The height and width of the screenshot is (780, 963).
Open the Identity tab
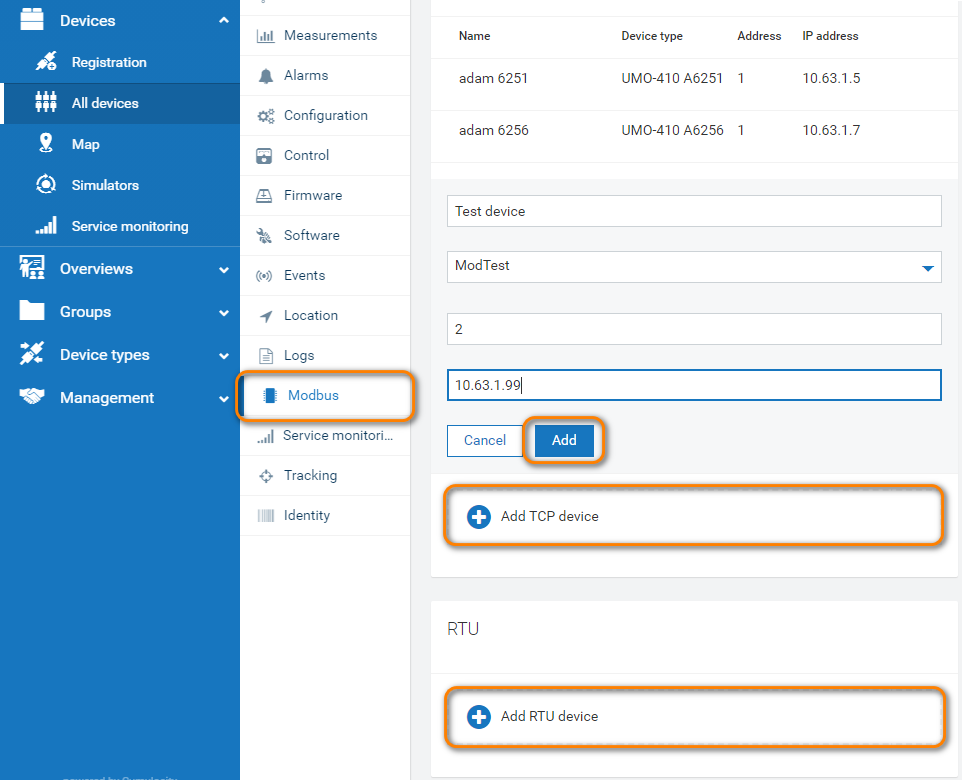click(325, 515)
